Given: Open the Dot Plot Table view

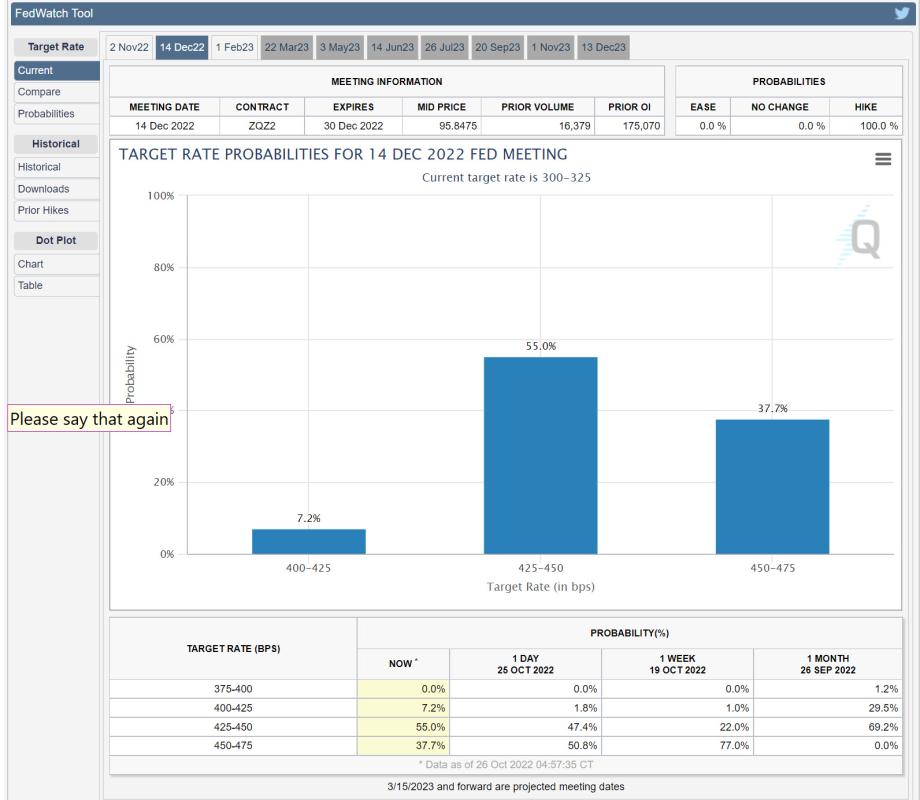Looking at the screenshot, I should tap(31, 286).
